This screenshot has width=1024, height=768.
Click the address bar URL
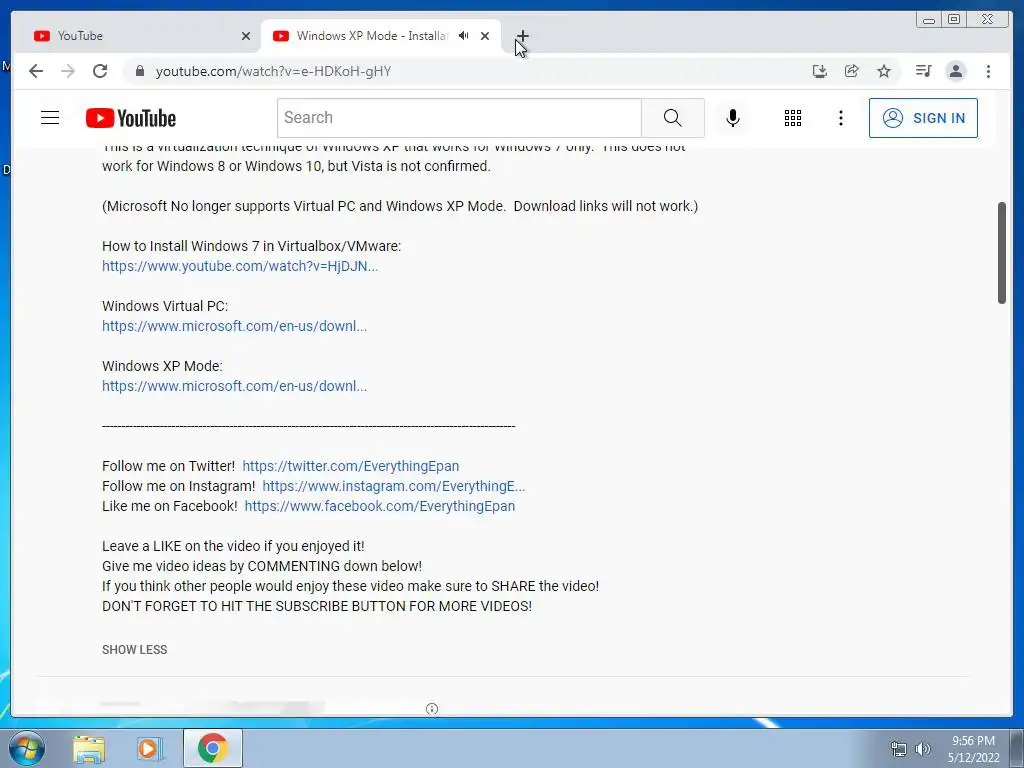point(273,71)
